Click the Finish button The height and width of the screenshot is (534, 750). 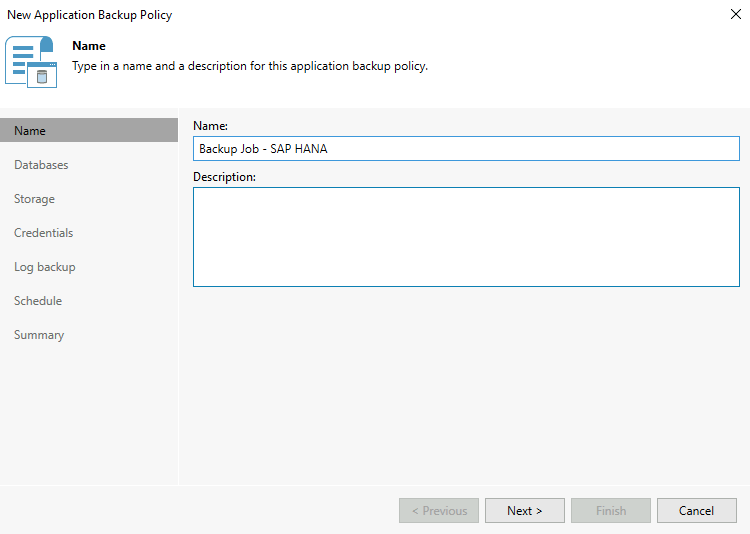611,511
